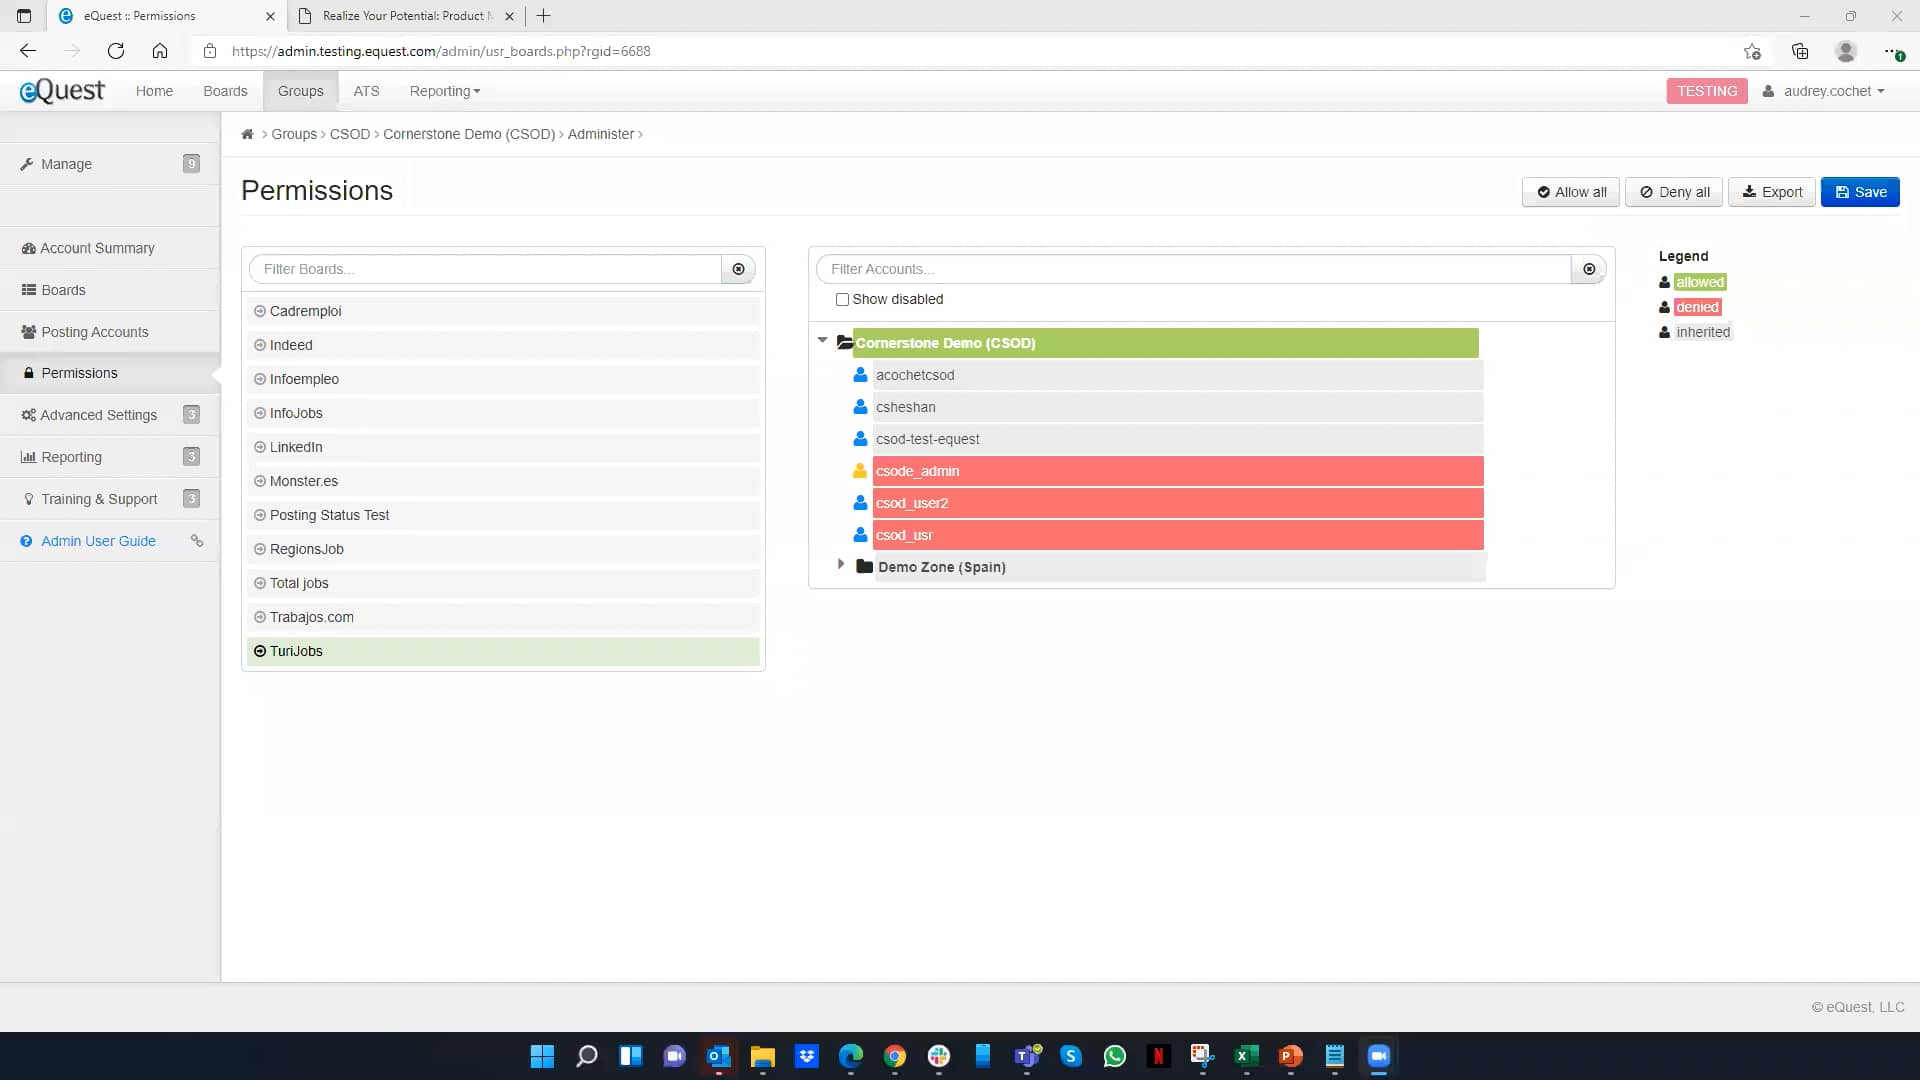Toggle the TuriJobs board permission circle
Image resolution: width=1920 pixels, height=1080 pixels.
tap(261, 651)
